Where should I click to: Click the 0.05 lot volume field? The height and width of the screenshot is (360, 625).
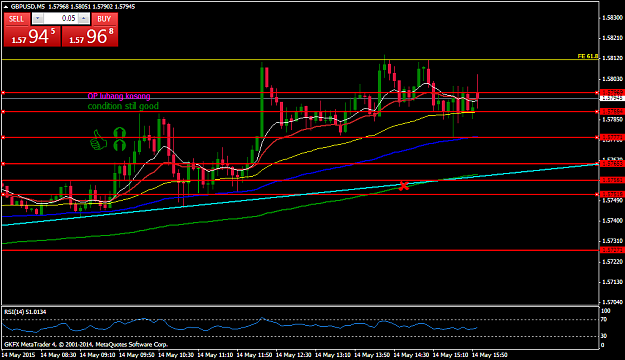(61, 18)
